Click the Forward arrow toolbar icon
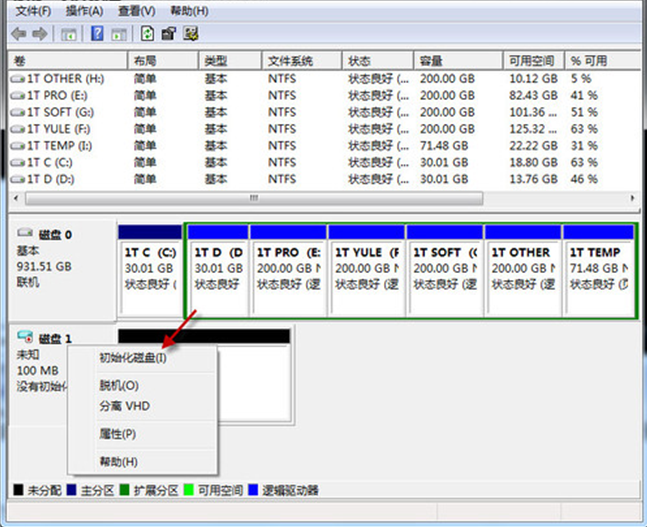 point(39,34)
